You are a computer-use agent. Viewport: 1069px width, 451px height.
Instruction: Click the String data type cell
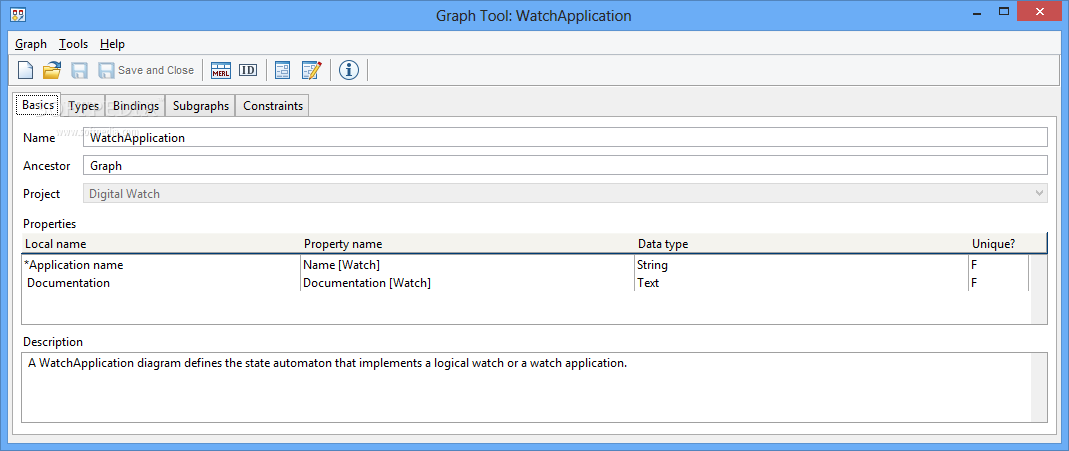pyautogui.click(x=801, y=265)
